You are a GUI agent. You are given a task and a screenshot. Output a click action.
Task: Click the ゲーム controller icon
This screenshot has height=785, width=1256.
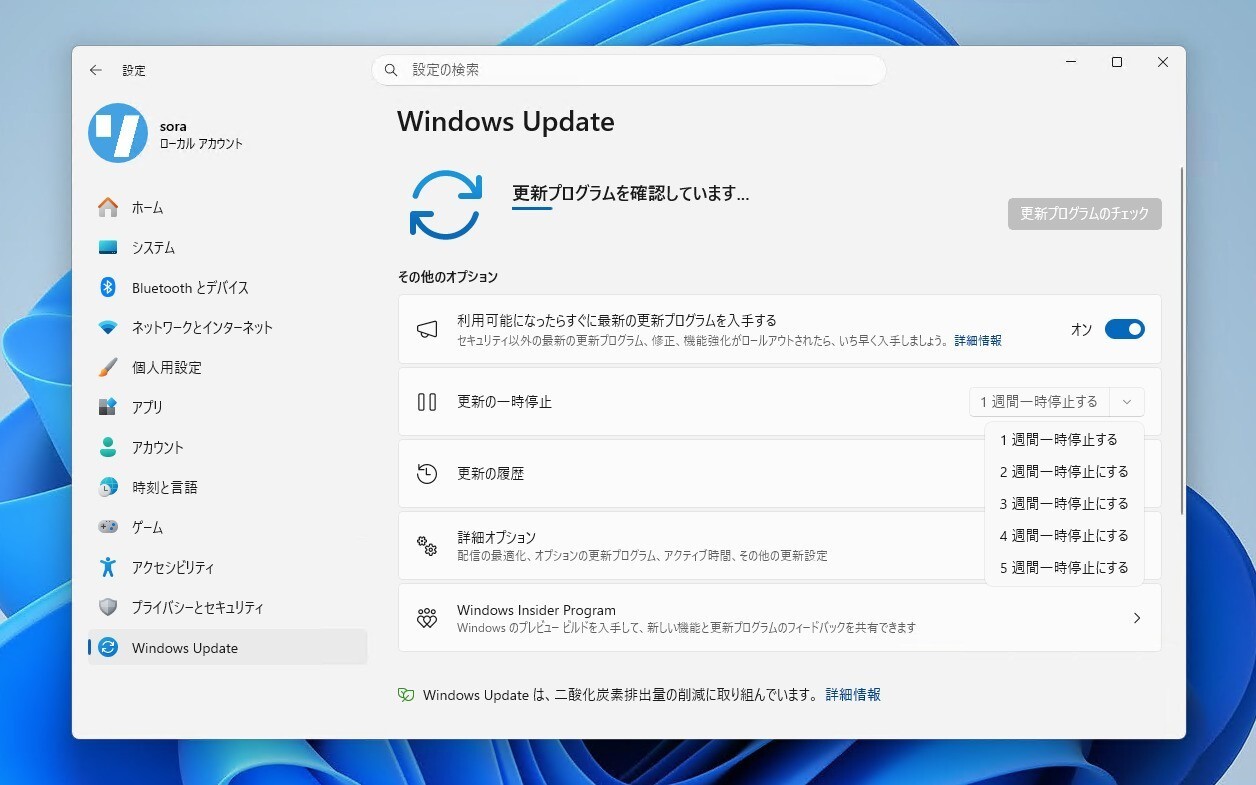point(108,527)
